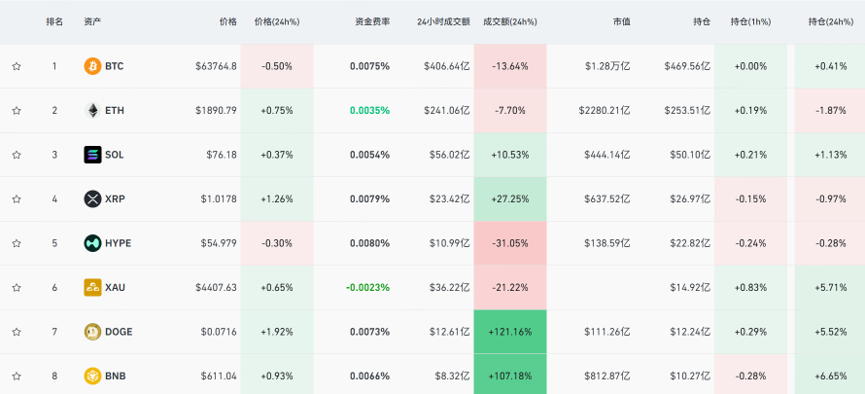Sort by 价格(24h%) column header
Viewport: 865px width, 394px height.
277,22
